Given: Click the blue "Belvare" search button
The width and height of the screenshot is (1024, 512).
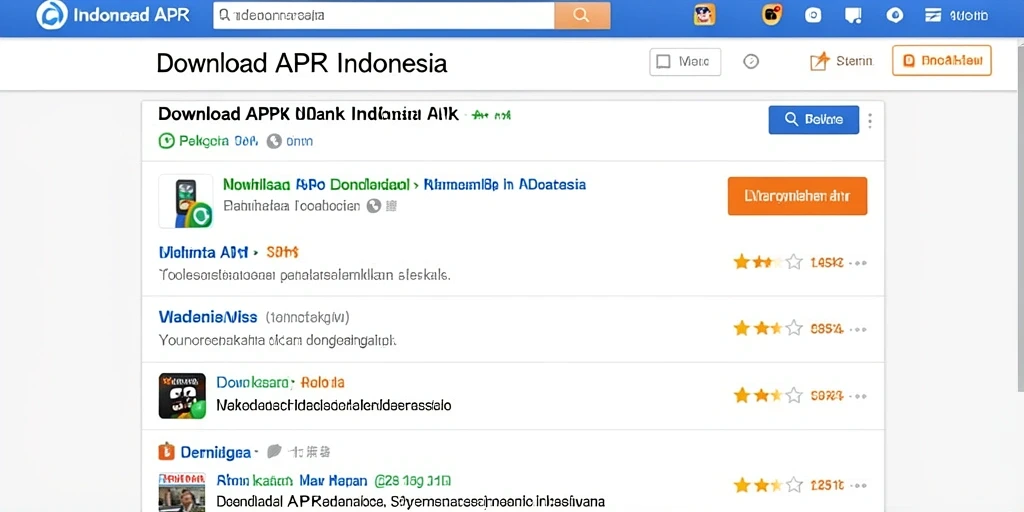Looking at the screenshot, I should pos(813,120).
